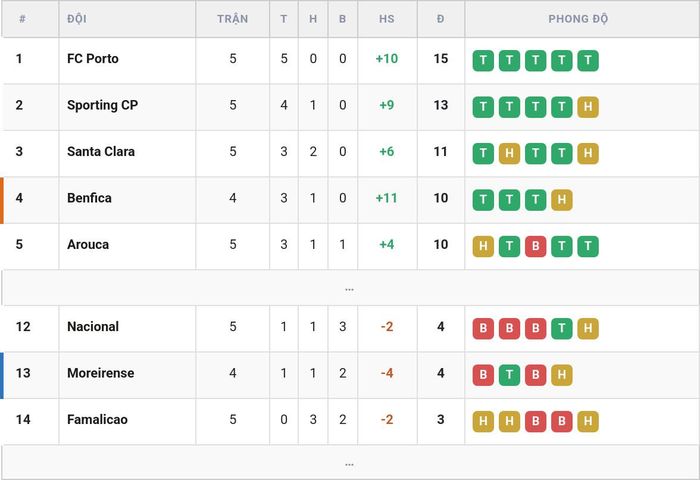This screenshot has width=700, height=480.
Task: Click Arouca's first yellow H form badge
Action: (483, 246)
